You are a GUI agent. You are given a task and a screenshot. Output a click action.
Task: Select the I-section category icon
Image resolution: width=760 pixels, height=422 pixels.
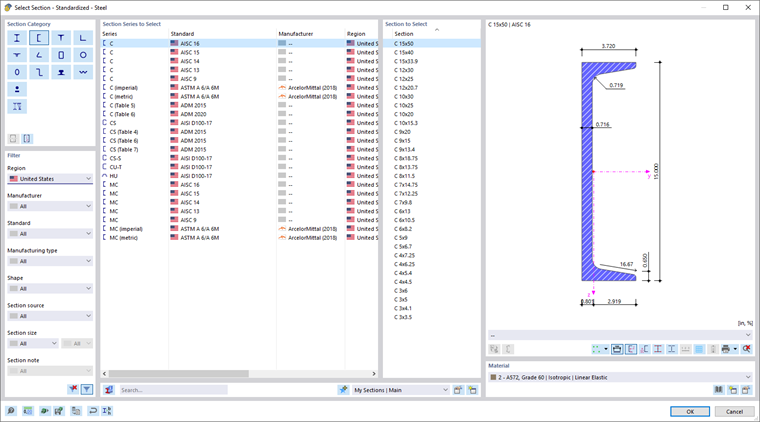(x=17, y=38)
